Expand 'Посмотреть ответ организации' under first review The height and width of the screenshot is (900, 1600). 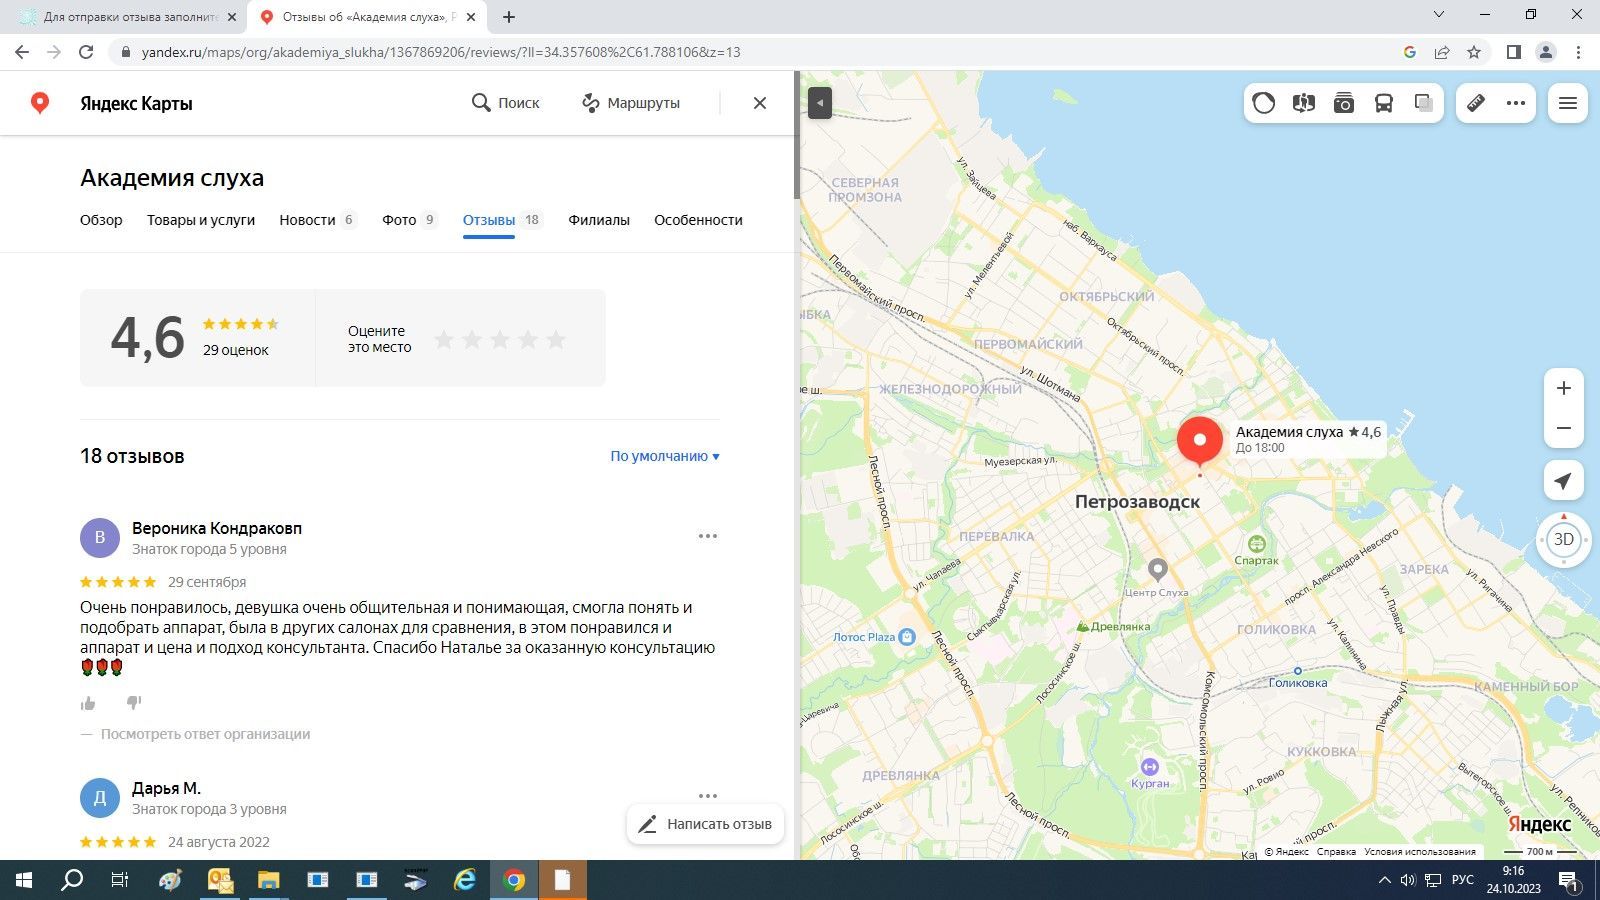tap(205, 734)
